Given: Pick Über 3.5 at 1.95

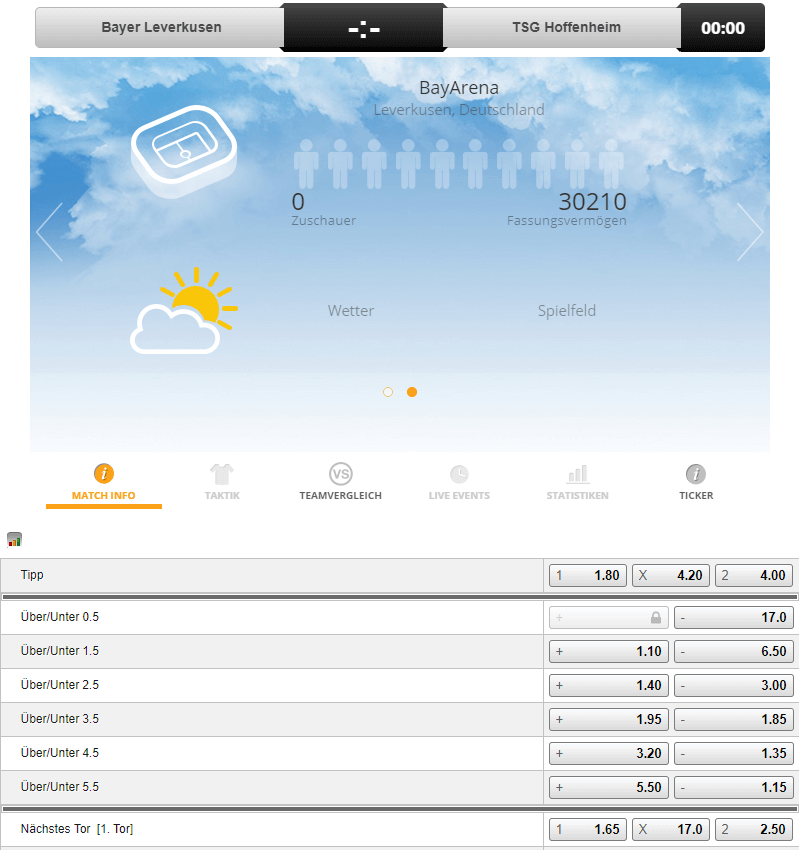Looking at the screenshot, I should pos(609,719).
